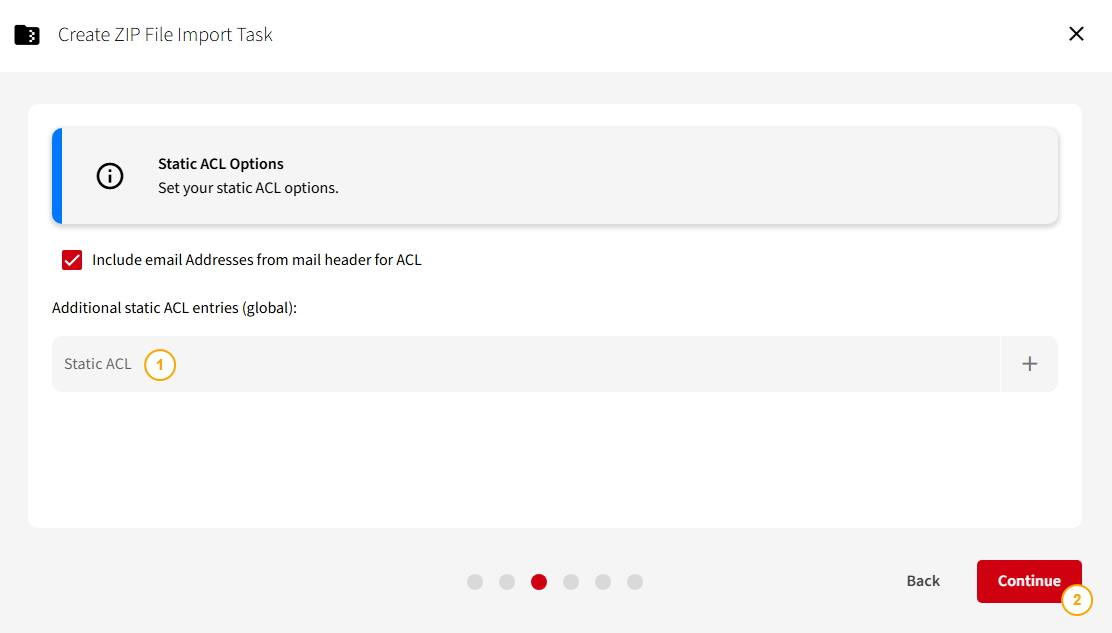Jump to the fourth step dot
The width and height of the screenshot is (1112, 633).
571,582
